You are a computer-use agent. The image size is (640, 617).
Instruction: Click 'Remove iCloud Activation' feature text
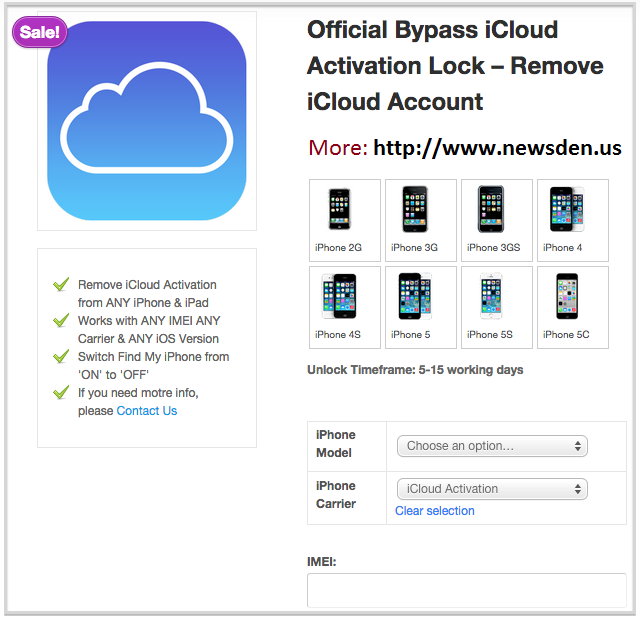[x=147, y=285]
